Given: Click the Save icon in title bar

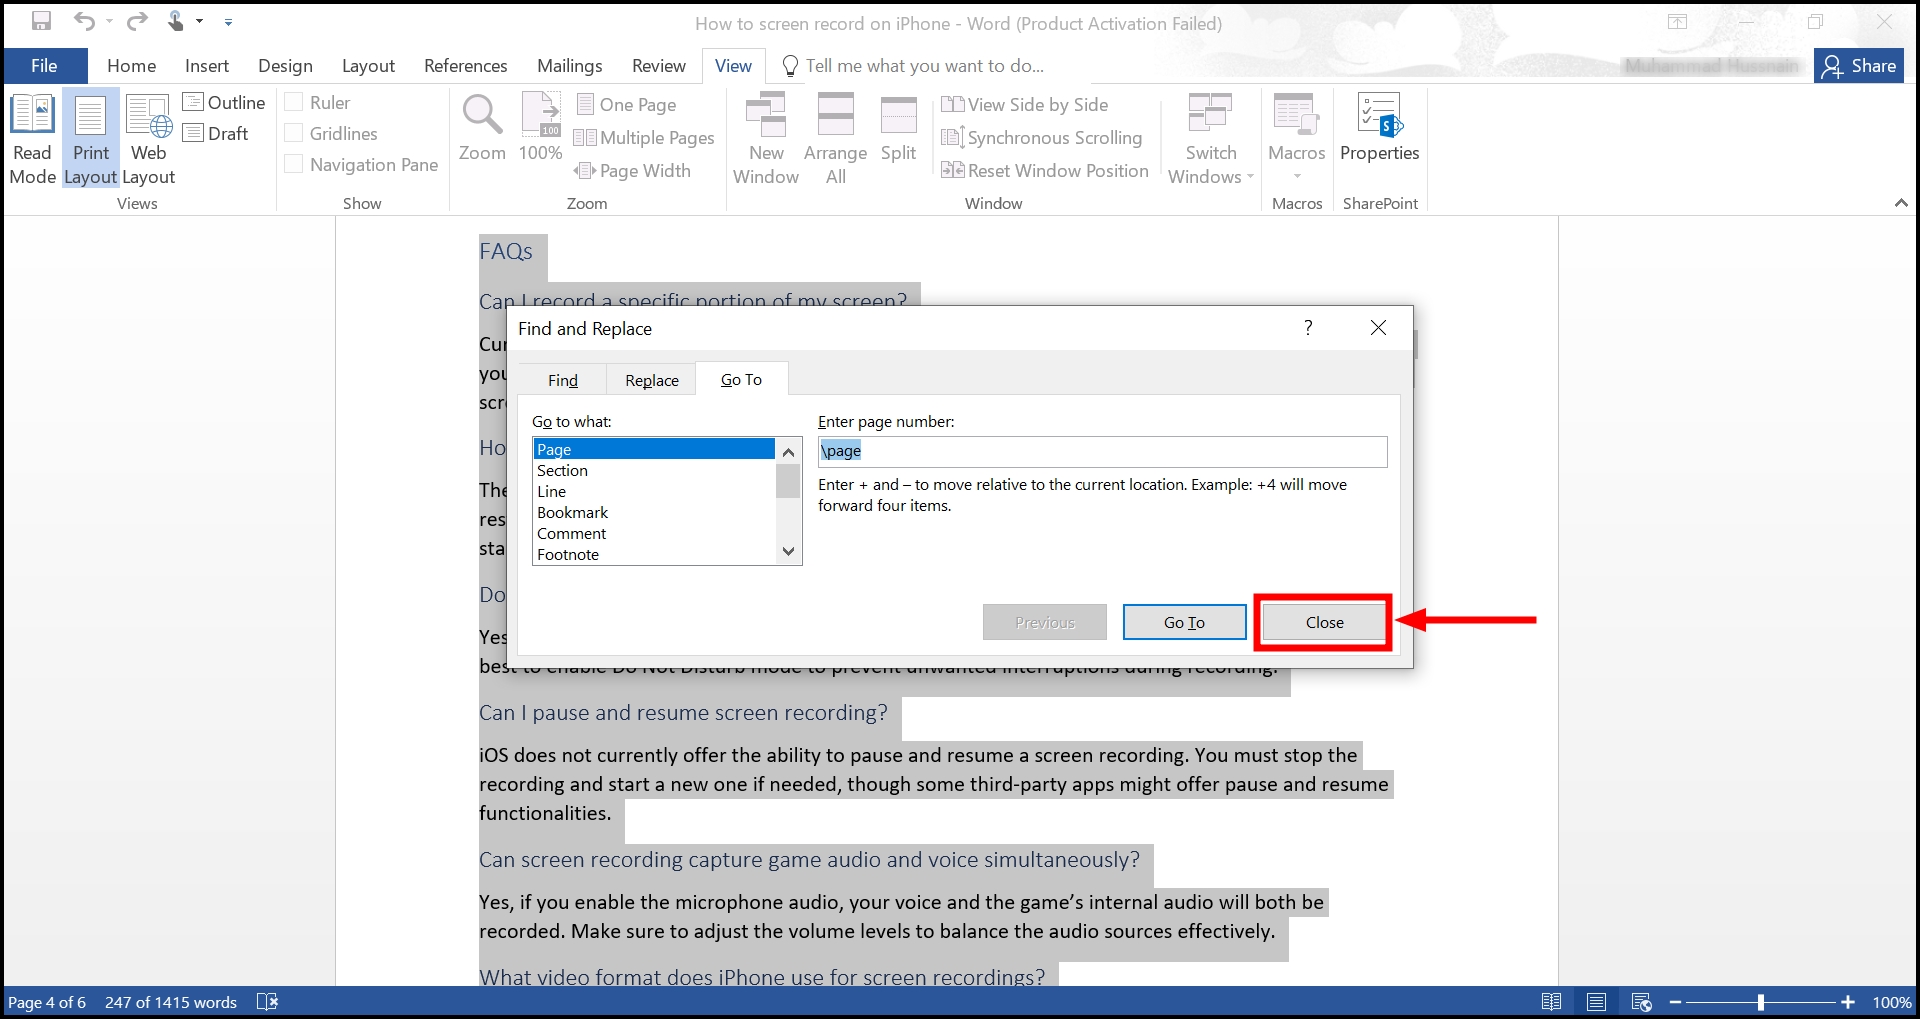Looking at the screenshot, I should pyautogui.click(x=41, y=21).
